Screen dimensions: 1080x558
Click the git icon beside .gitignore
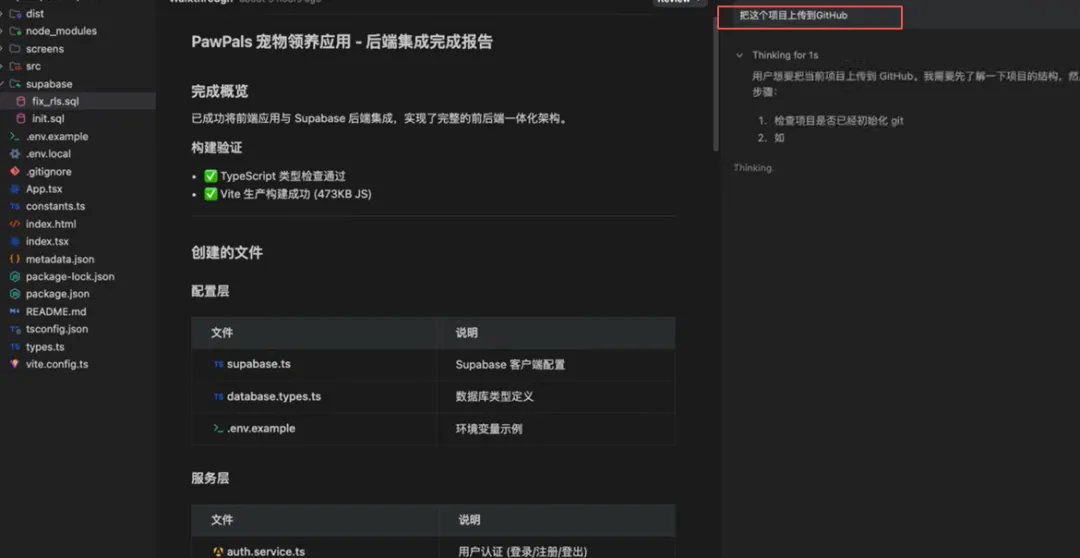pyautogui.click(x=14, y=172)
